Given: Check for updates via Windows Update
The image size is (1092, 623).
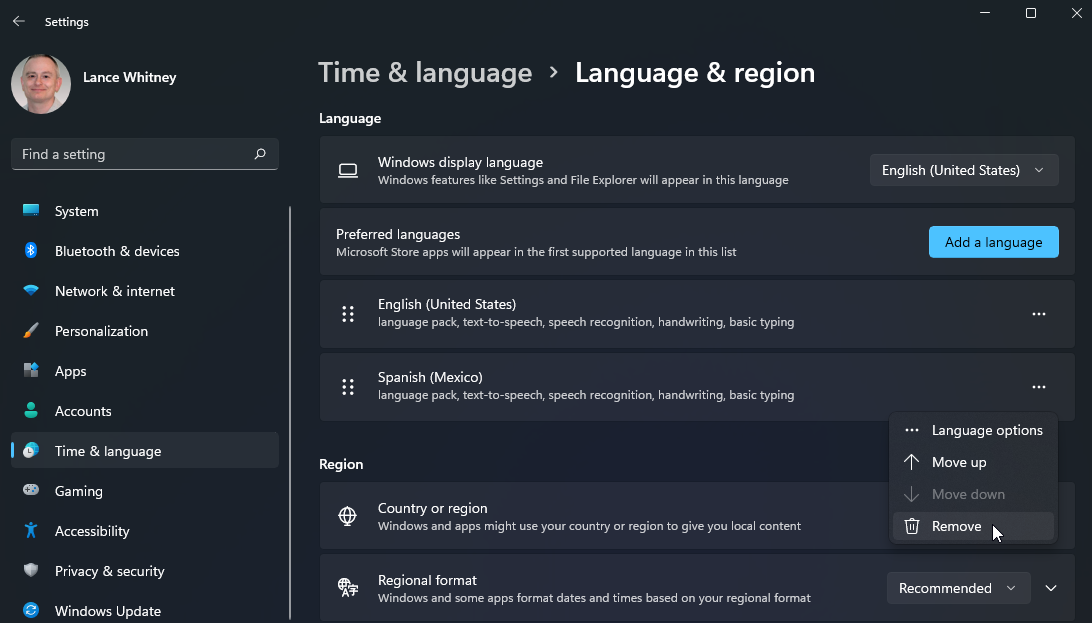Looking at the screenshot, I should coord(105,610).
